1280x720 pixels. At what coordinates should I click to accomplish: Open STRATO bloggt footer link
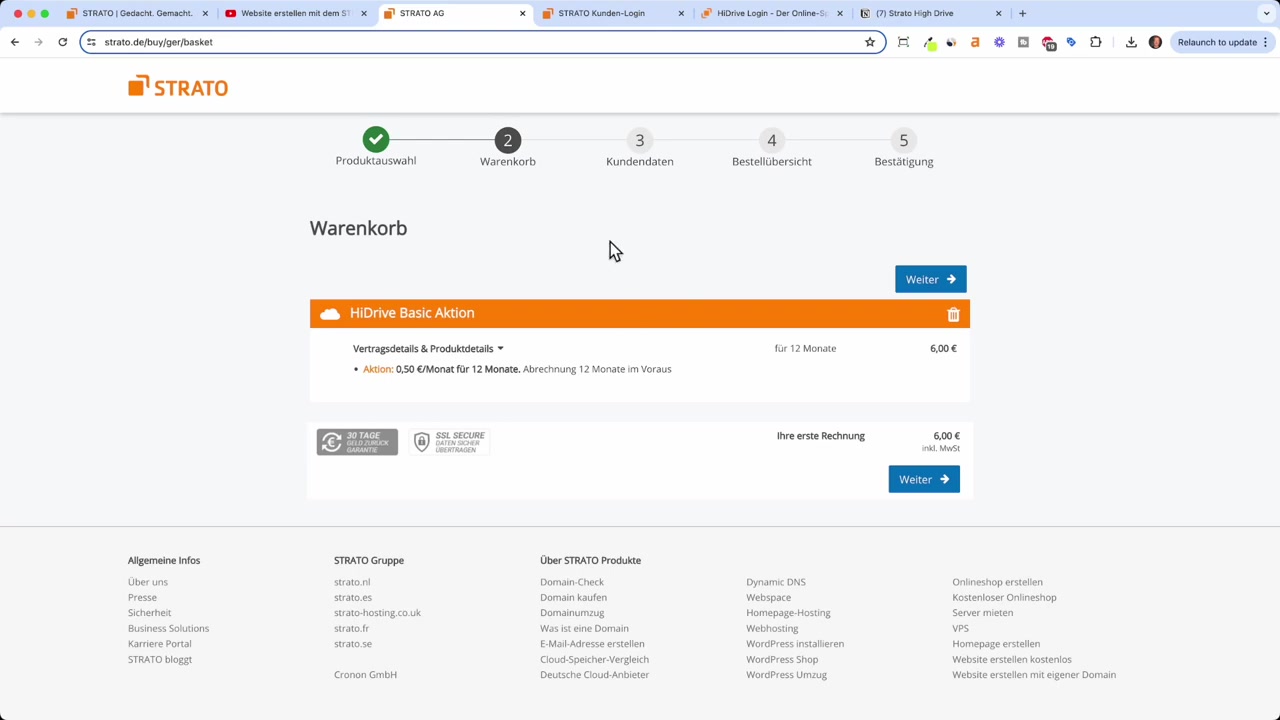(x=160, y=659)
